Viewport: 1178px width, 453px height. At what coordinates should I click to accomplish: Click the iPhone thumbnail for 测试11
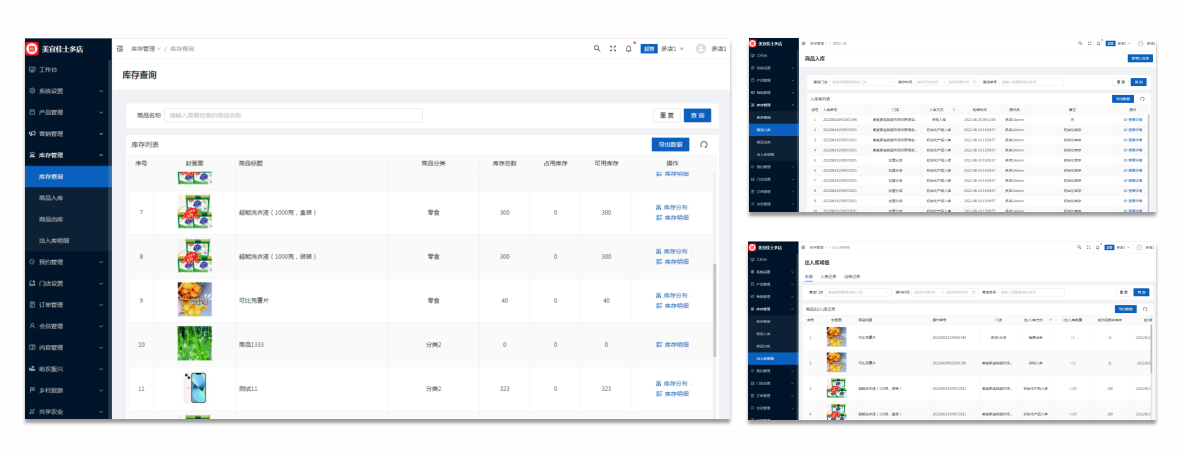[x=194, y=387]
